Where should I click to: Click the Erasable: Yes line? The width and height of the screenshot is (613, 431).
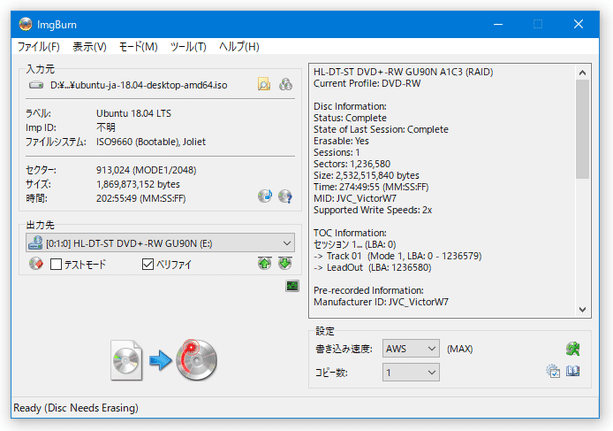[341, 141]
